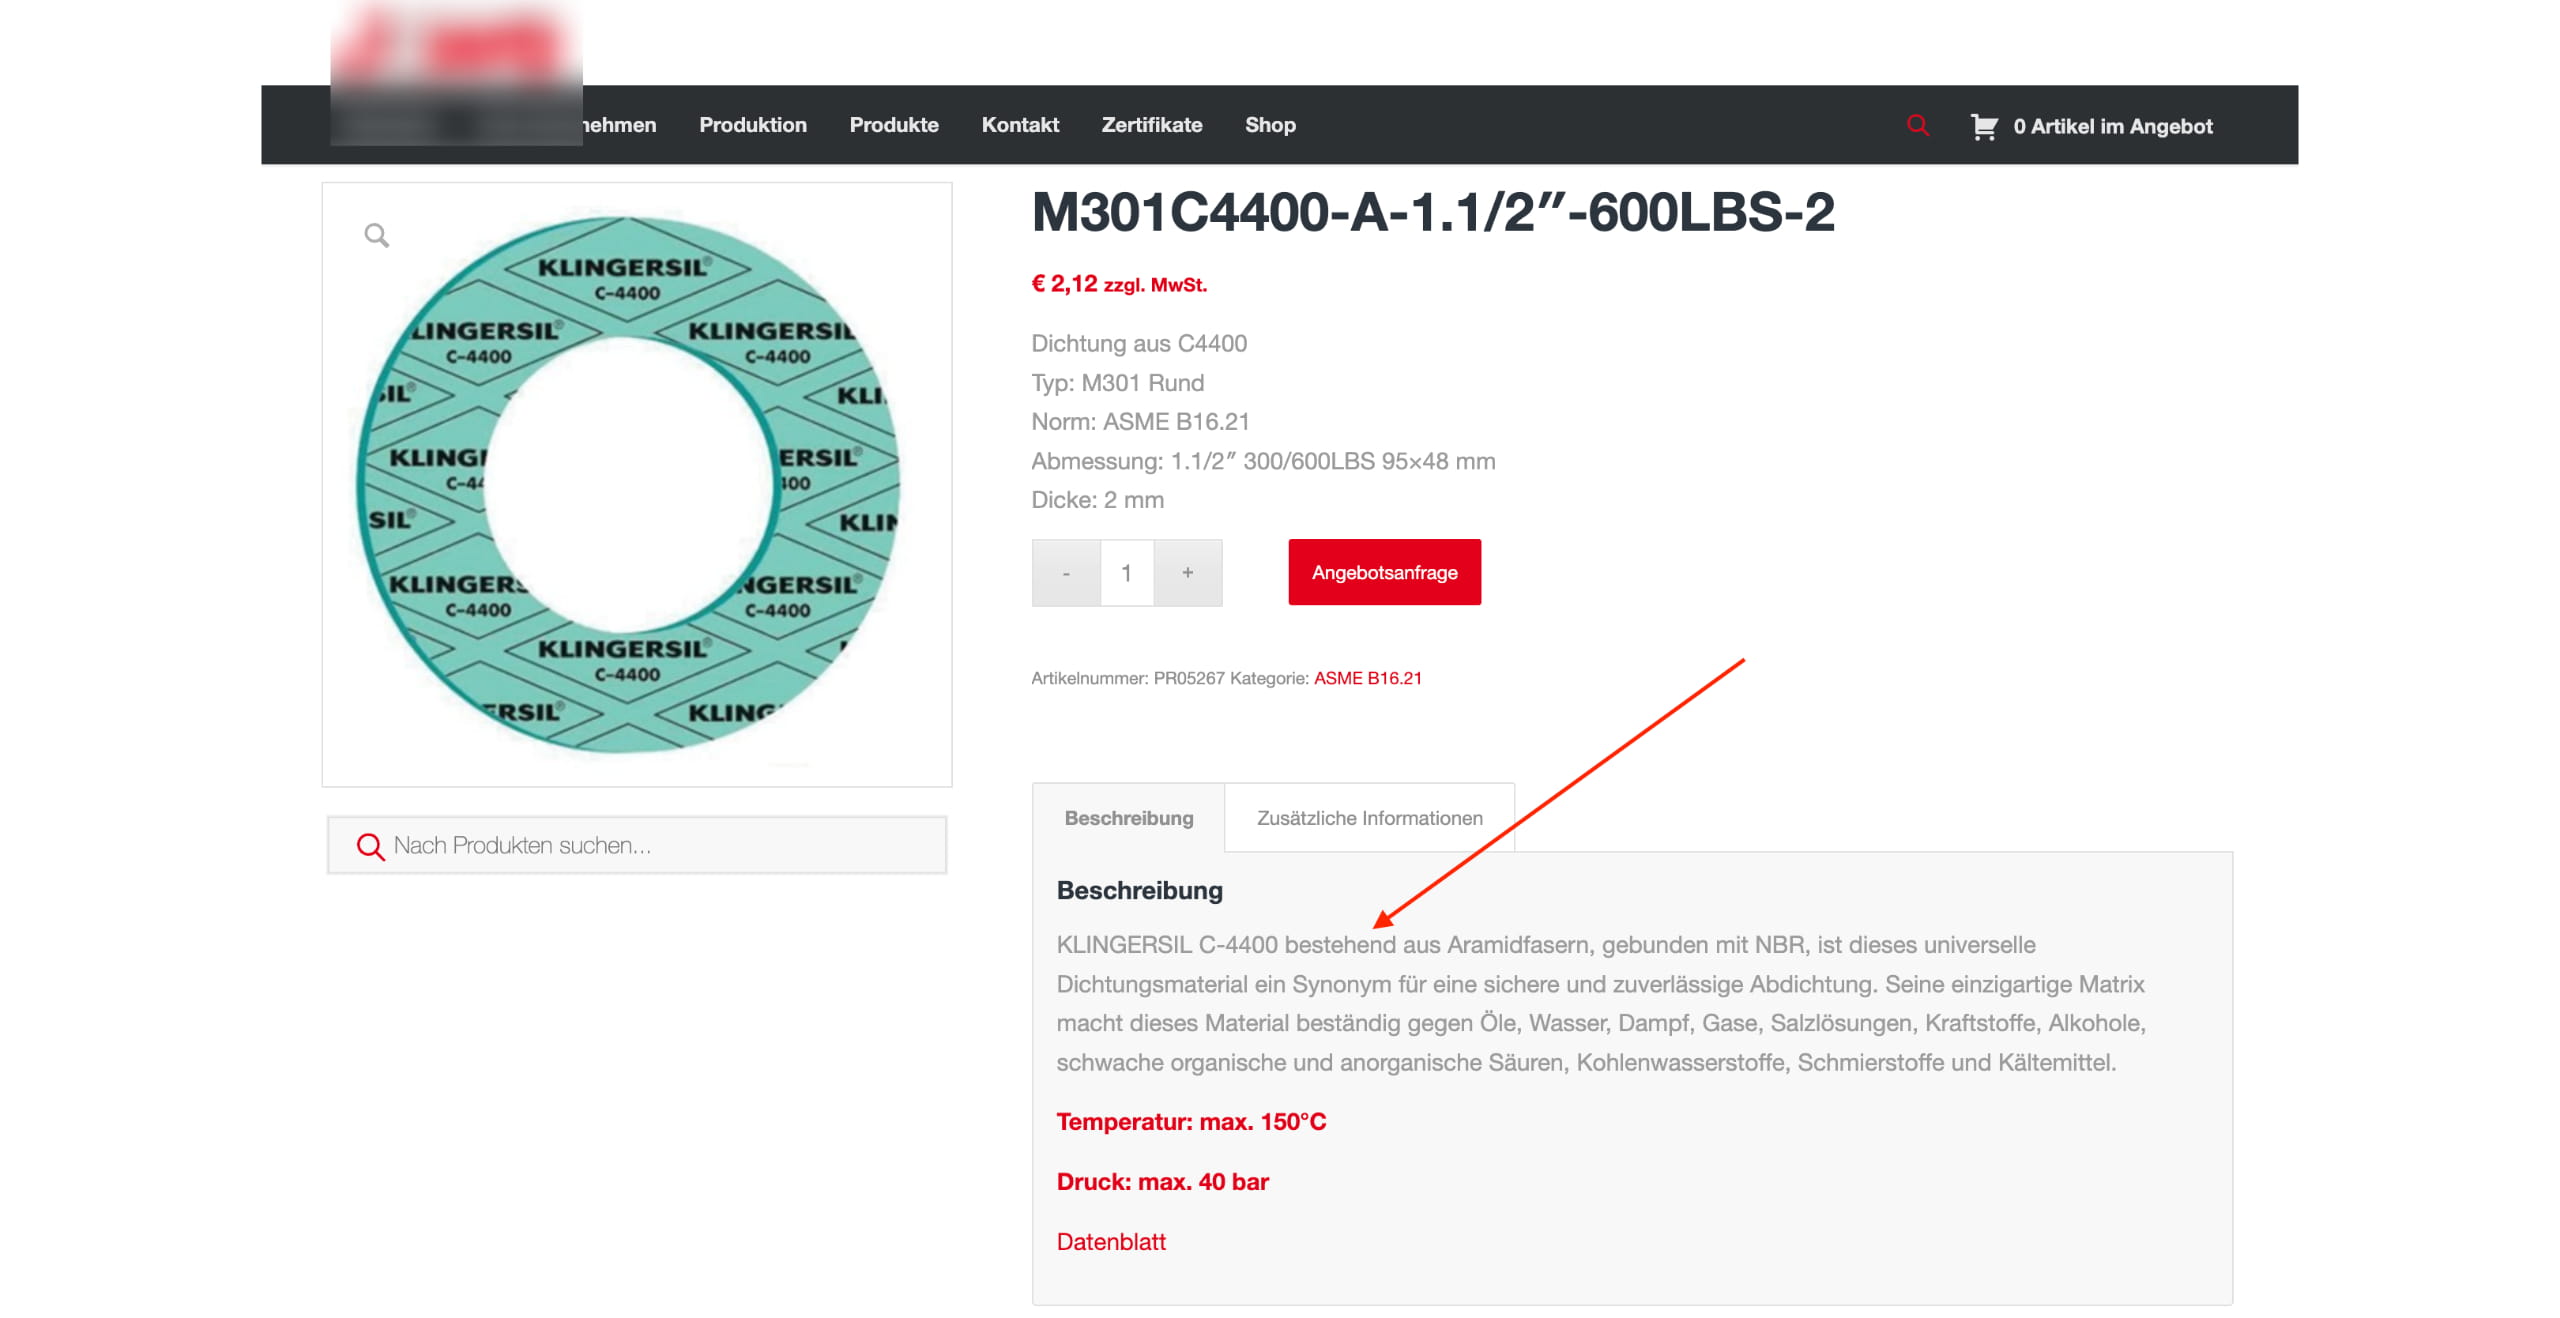Open the Shop menu item
Viewport: 2560px width, 1318px height.
pyautogui.click(x=1270, y=125)
